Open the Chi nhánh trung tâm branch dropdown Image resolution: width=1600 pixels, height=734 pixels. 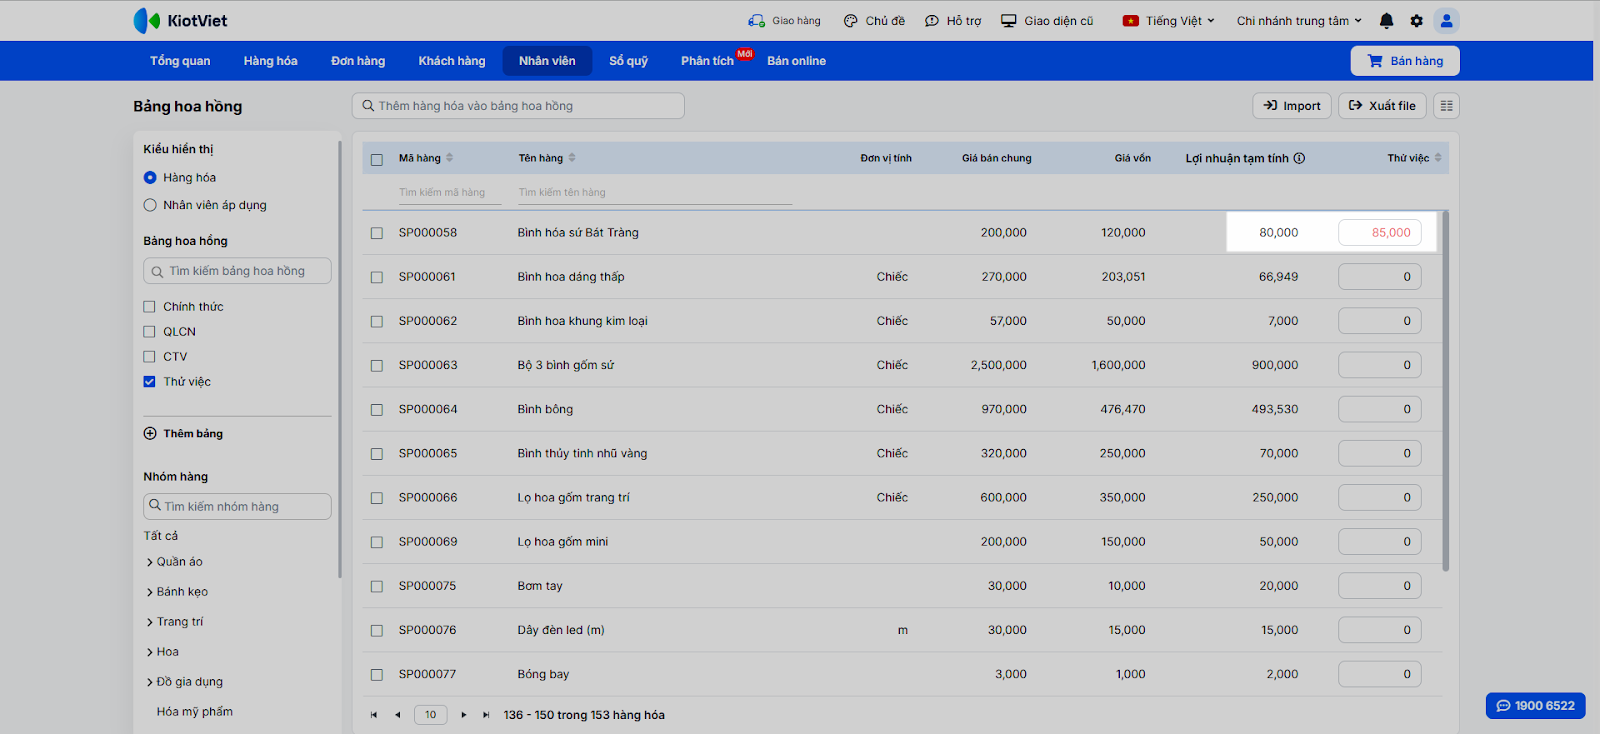click(1298, 21)
